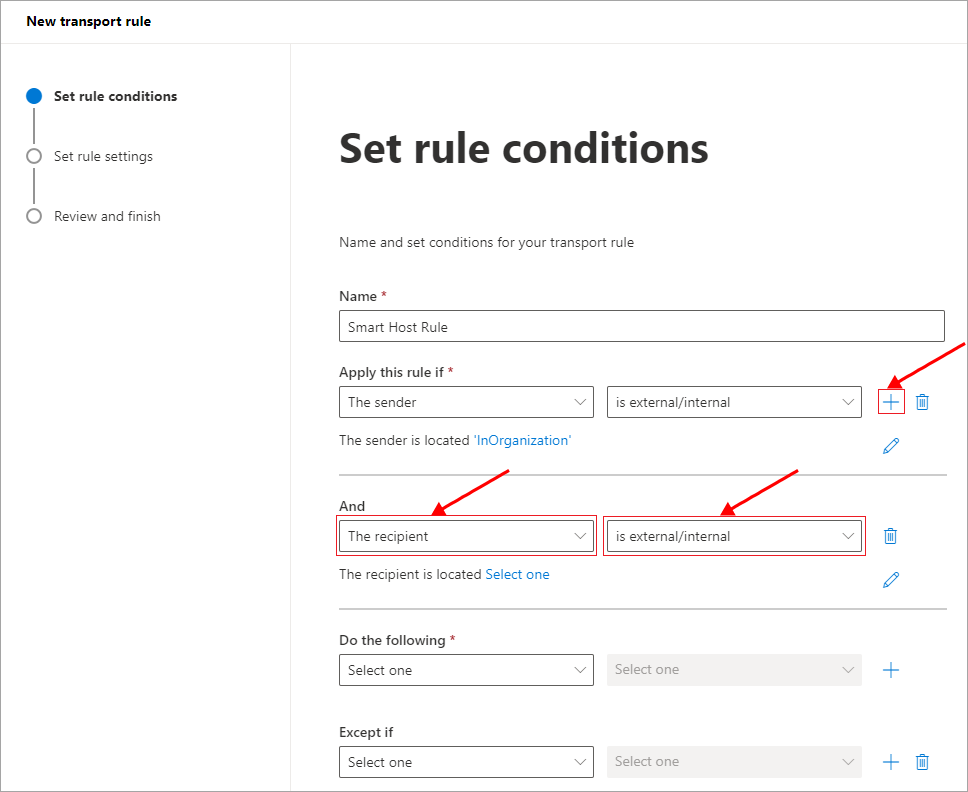Delete the Except if row

click(x=922, y=762)
